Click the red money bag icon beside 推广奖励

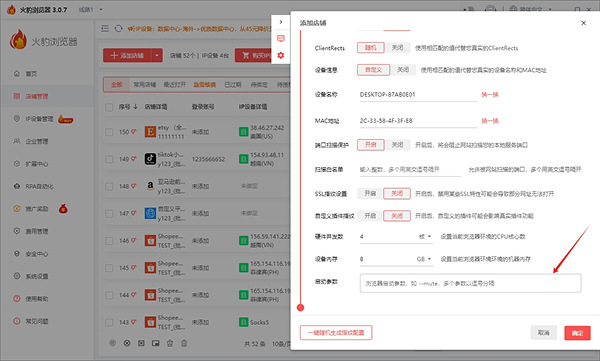click(x=63, y=209)
